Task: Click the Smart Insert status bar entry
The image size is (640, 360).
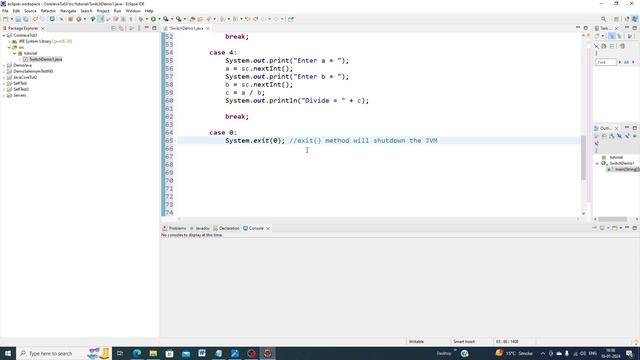Action: pyautogui.click(x=464, y=341)
